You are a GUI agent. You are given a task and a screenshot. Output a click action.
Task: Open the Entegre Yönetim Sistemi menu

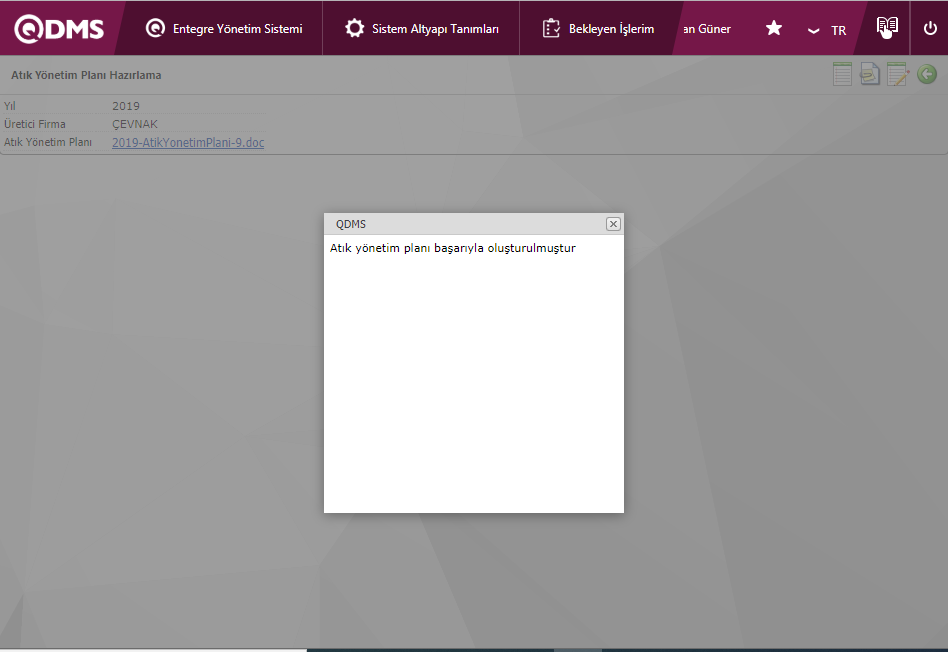pos(224,28)
